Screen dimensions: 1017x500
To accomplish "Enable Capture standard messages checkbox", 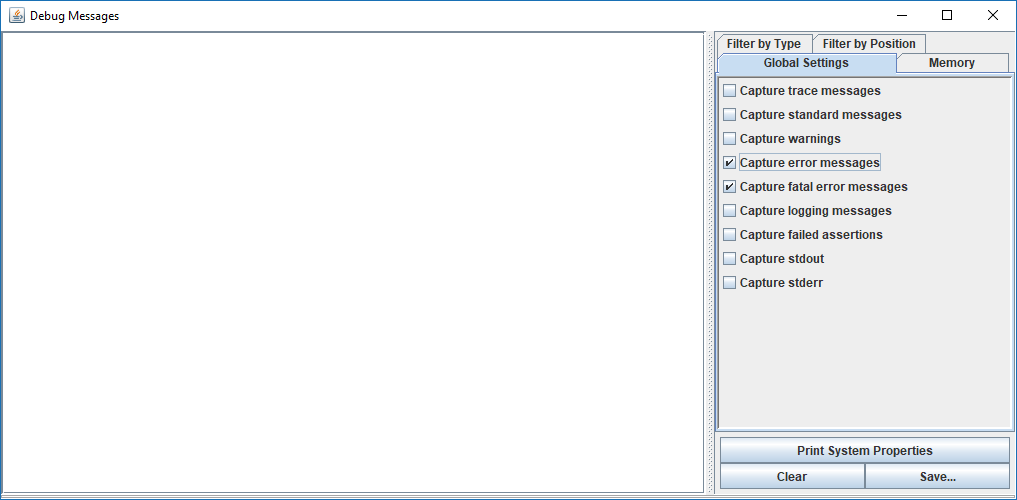I will pyautogui.click(x=730, y=115).
